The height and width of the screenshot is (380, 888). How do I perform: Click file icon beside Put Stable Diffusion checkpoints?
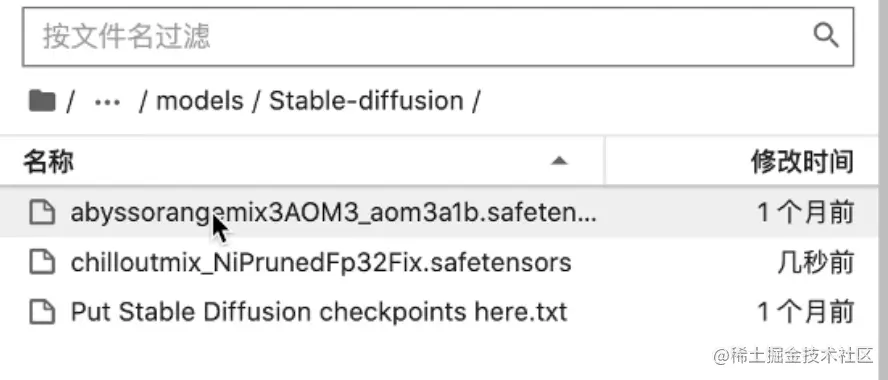click(x=42, y=311)
